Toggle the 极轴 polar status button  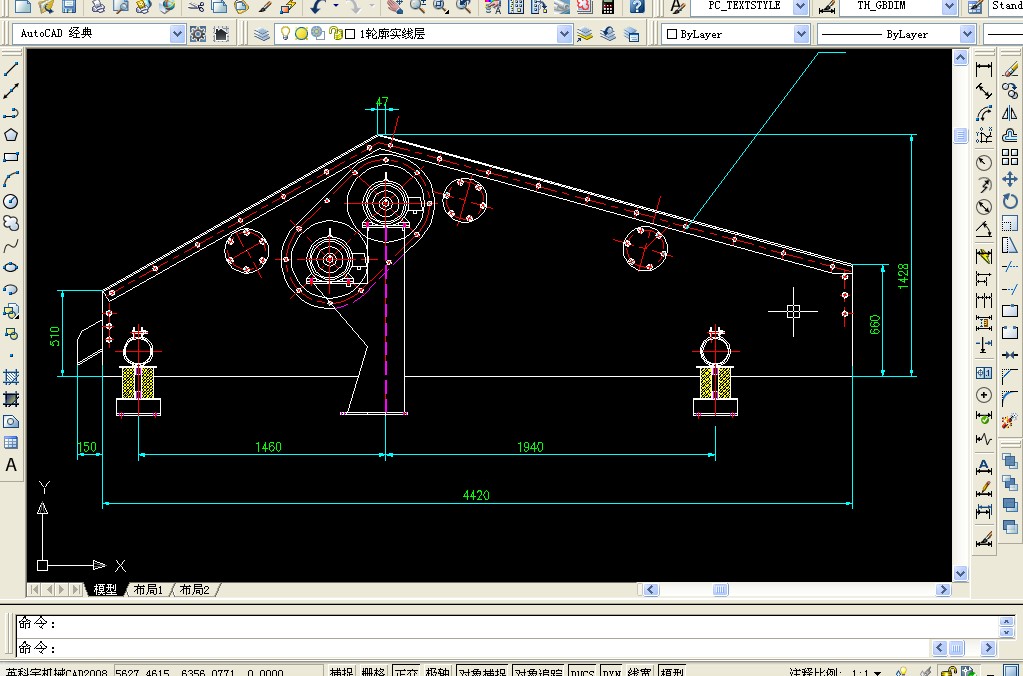(438, 671)
